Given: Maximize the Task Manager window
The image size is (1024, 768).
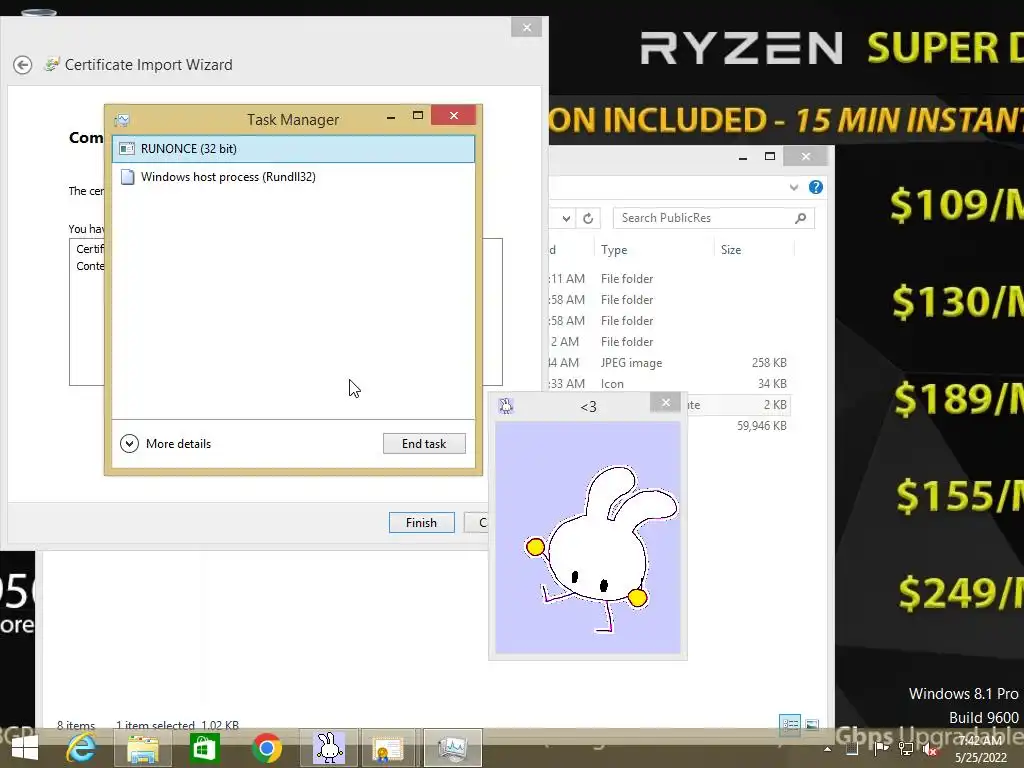Looking at the screenshot, I should coord(418,116).
